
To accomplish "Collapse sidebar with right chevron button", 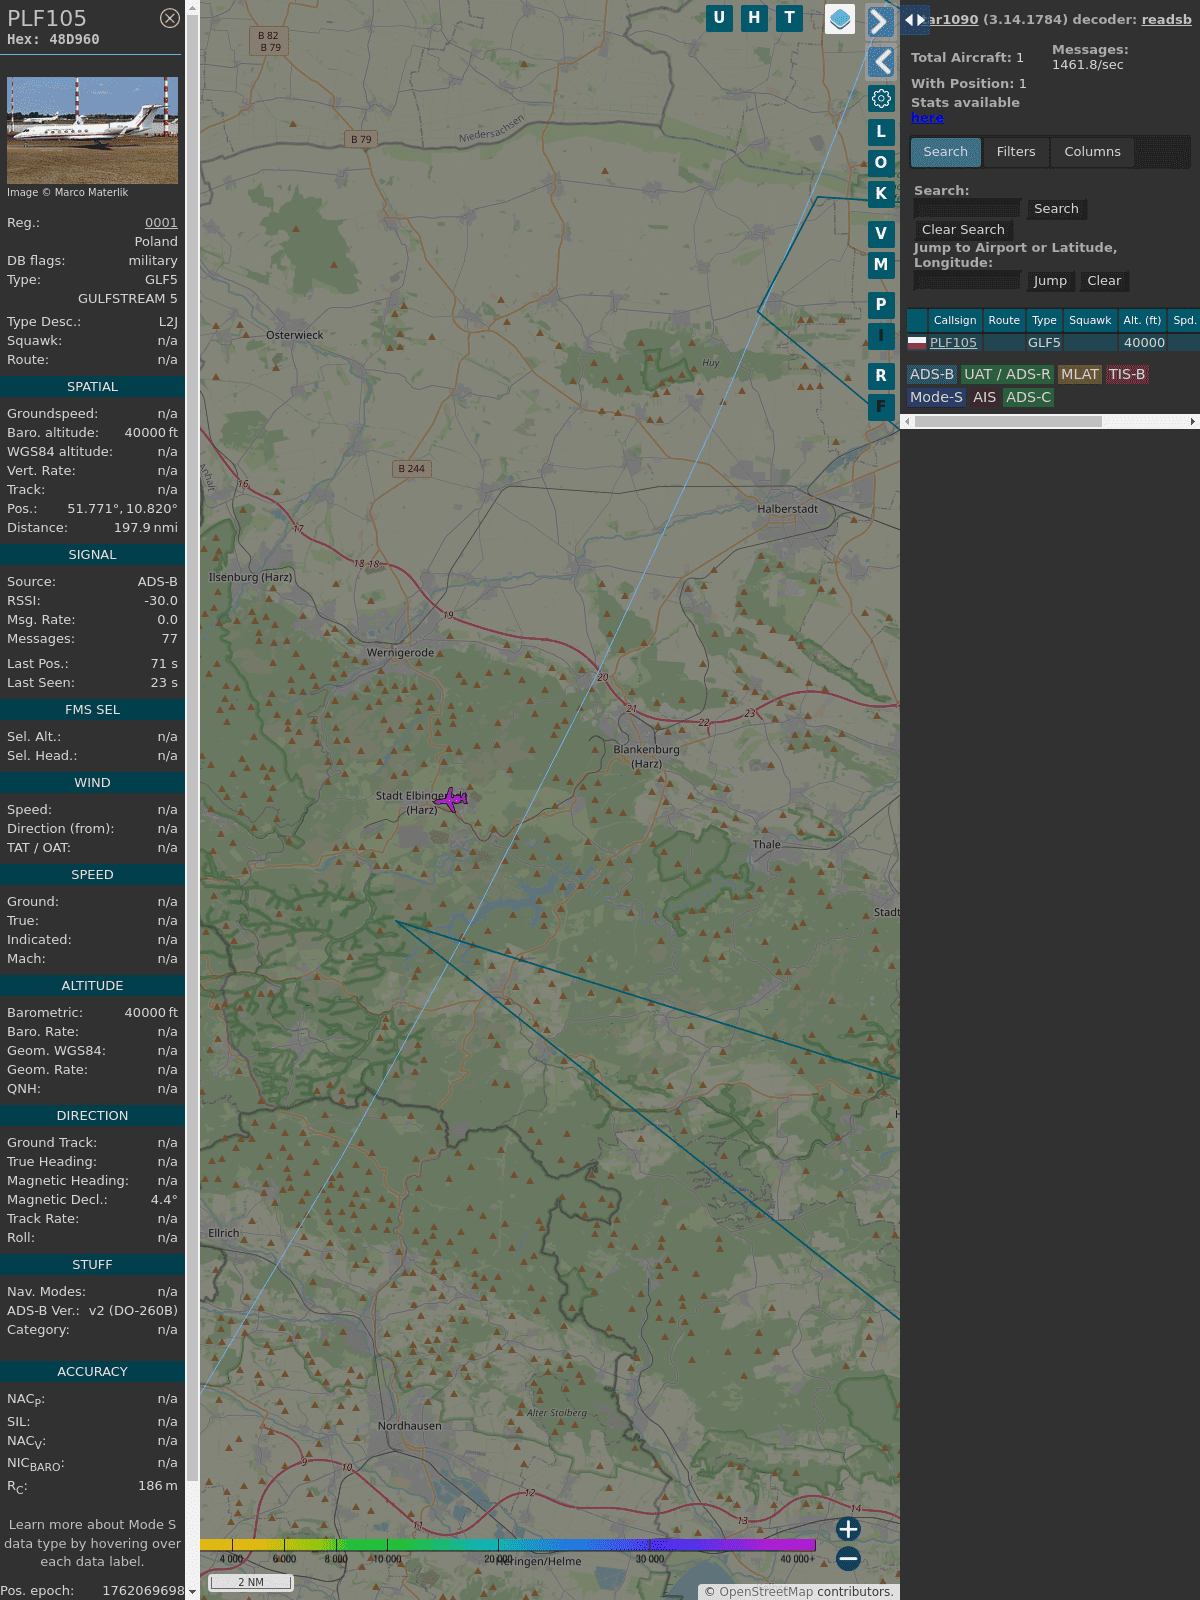I will pos(880,22).
